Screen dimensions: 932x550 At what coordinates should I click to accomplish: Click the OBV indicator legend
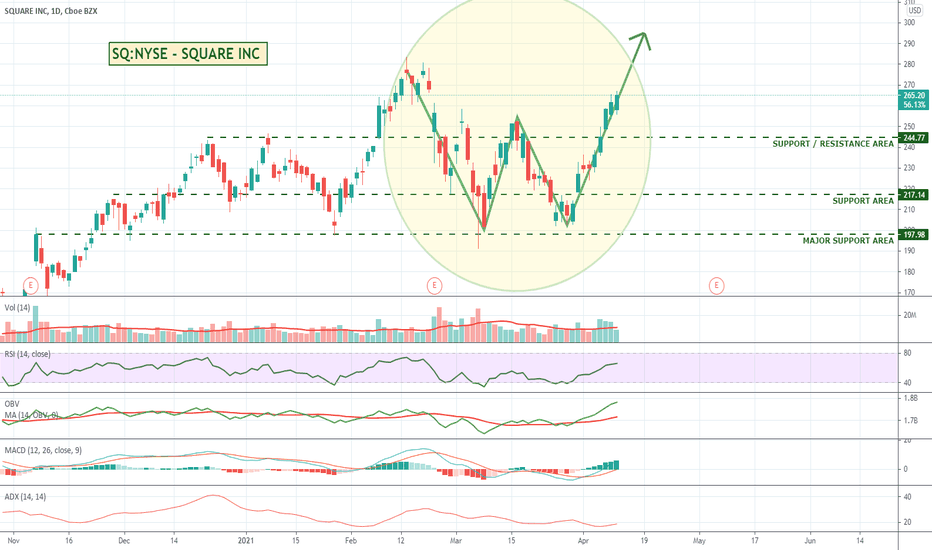pos(12,404)
